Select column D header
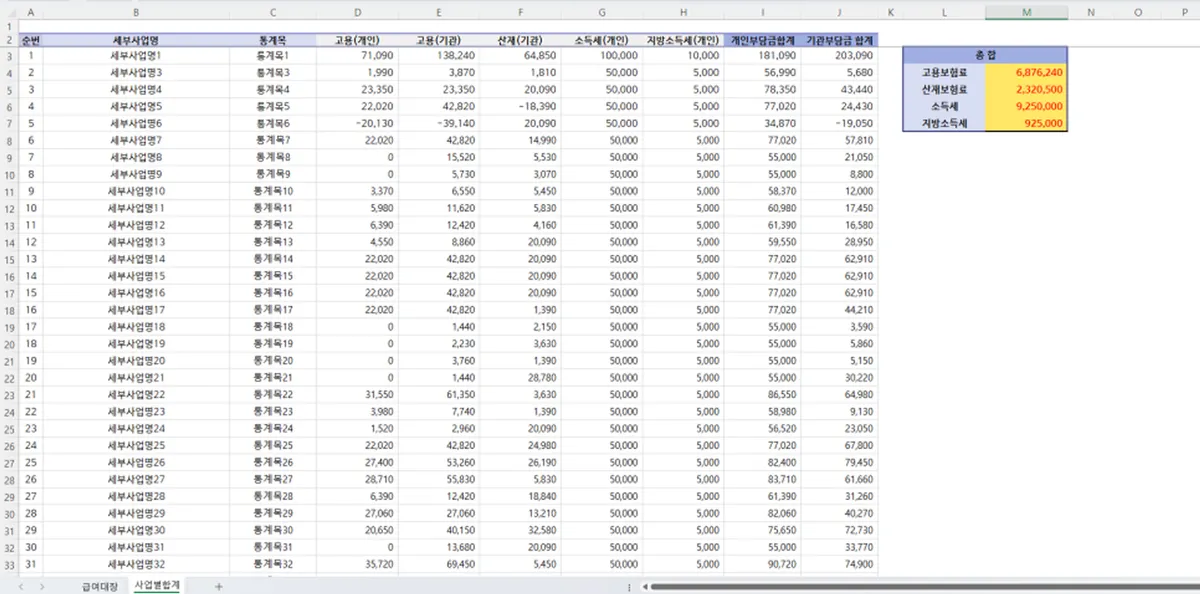This screenshot has height=594, width=1200. tap(357, 13)
